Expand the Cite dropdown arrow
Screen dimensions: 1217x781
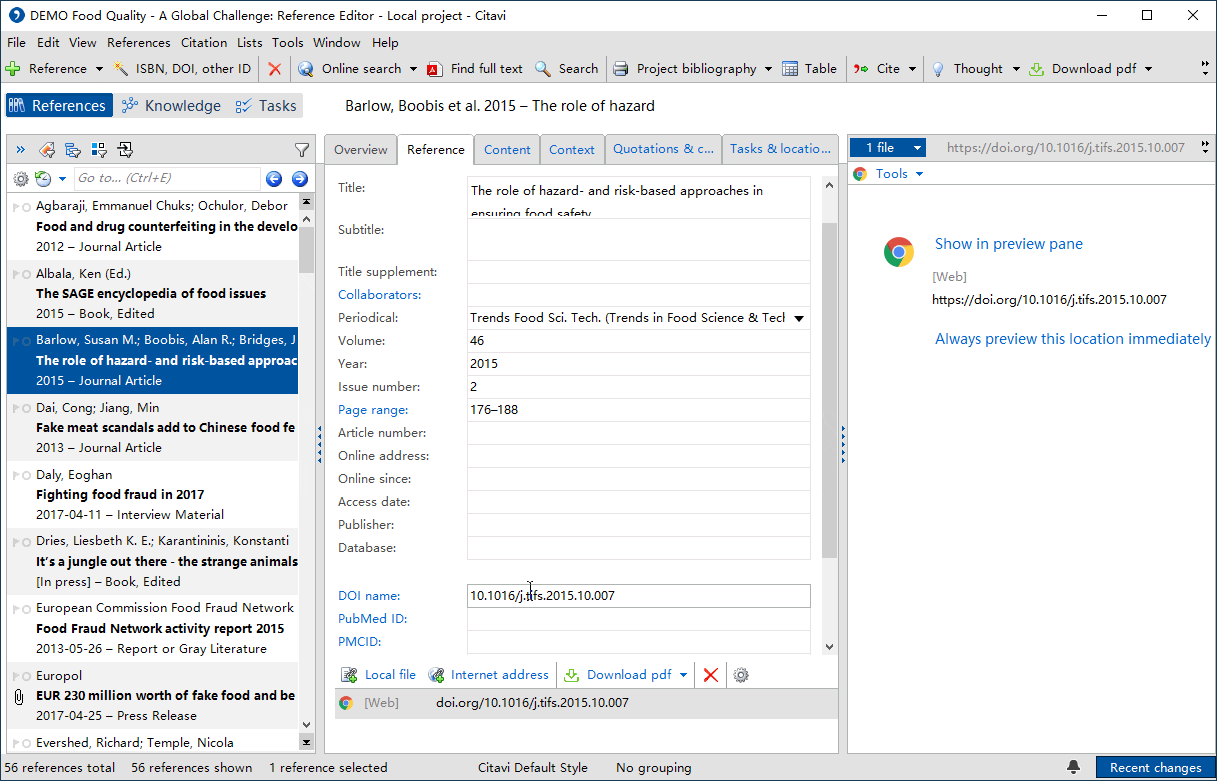911,69
